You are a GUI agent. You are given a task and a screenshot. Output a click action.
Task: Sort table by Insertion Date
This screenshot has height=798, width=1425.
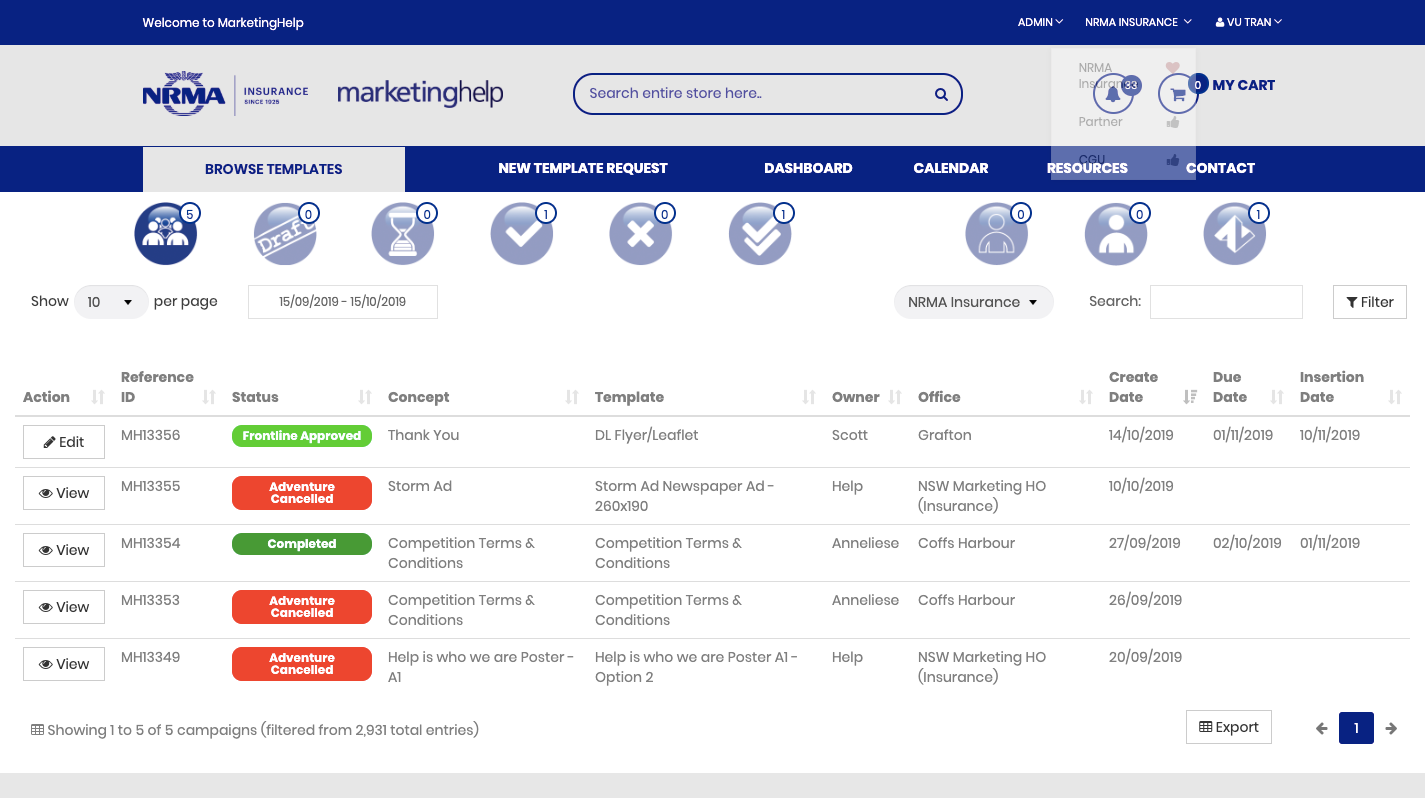(x=1350, y=387)
